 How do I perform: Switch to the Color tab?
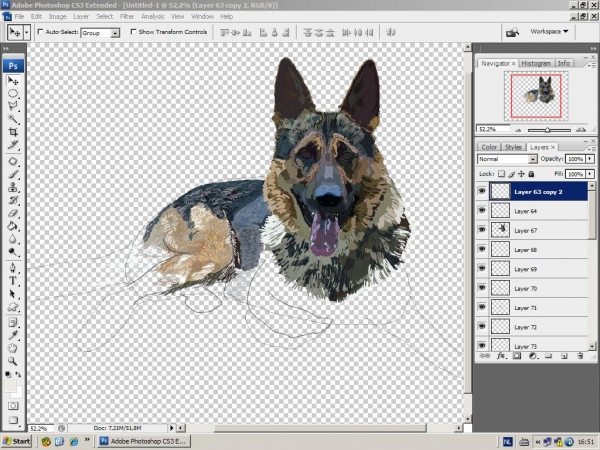pyautogui.click(x=489, y=147)
